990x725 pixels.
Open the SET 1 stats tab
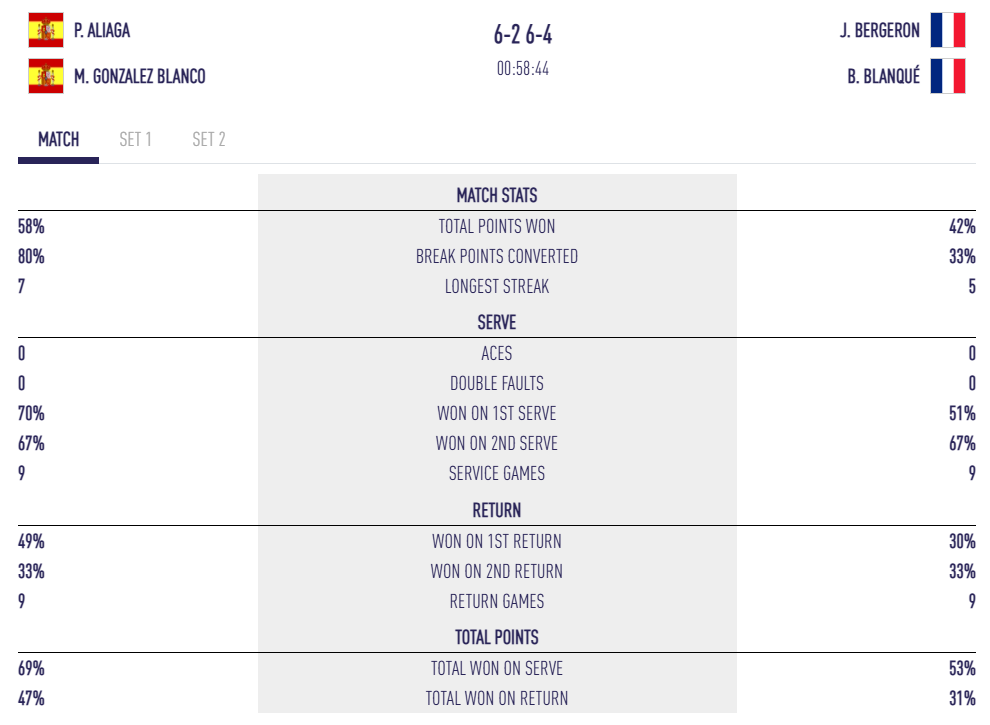click(x=135, y=140)
